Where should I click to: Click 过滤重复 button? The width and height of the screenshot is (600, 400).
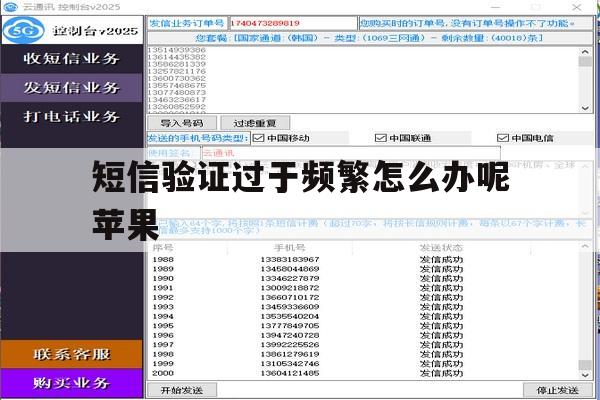click(x=255, y=123)
